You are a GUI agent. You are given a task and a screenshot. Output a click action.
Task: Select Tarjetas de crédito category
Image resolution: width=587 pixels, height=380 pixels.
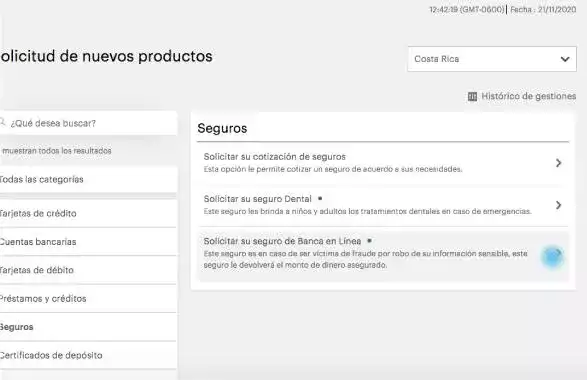tap(88, 213)
